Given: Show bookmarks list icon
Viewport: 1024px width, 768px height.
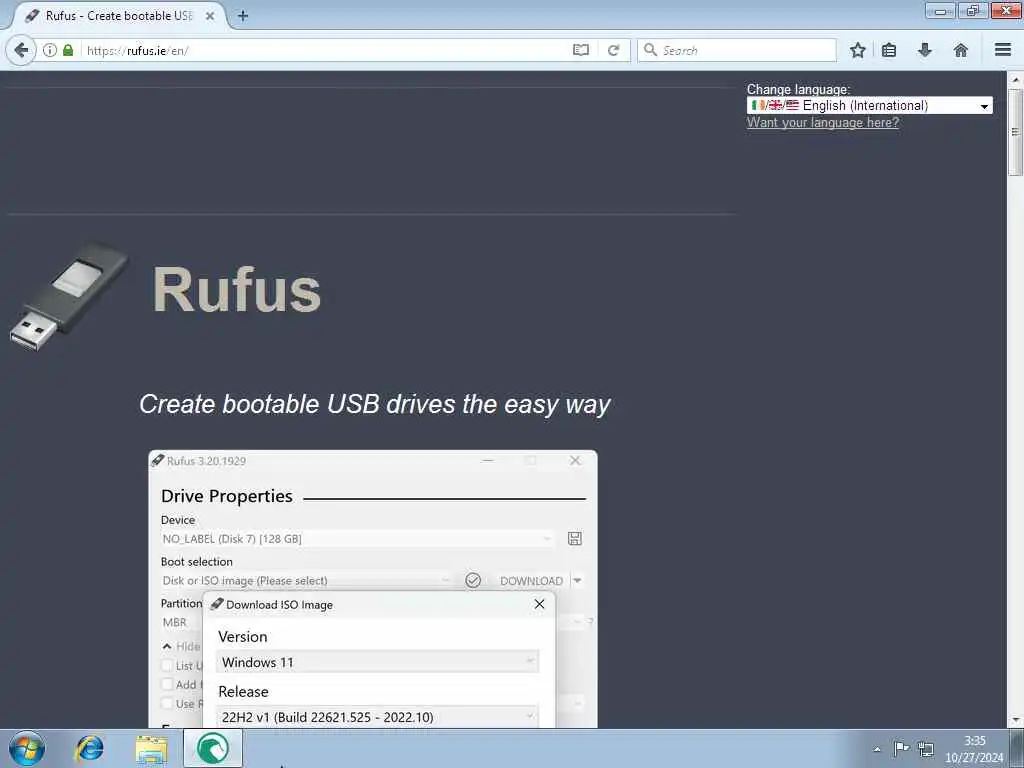Looking at the screenshot, I should (889, 50).
